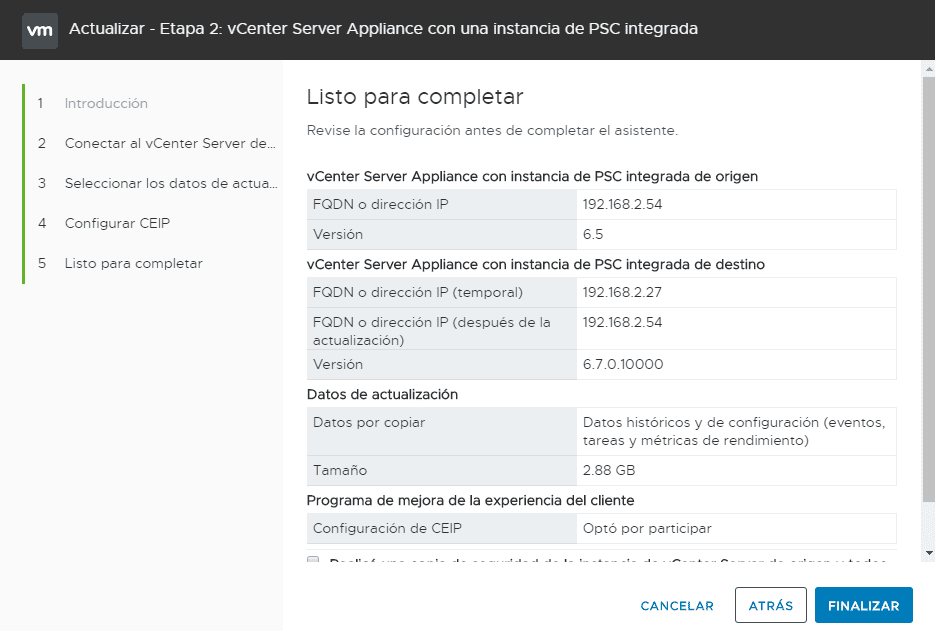Click ATRÁS to go back
The image size is (935, 631).
coord(770,605)
